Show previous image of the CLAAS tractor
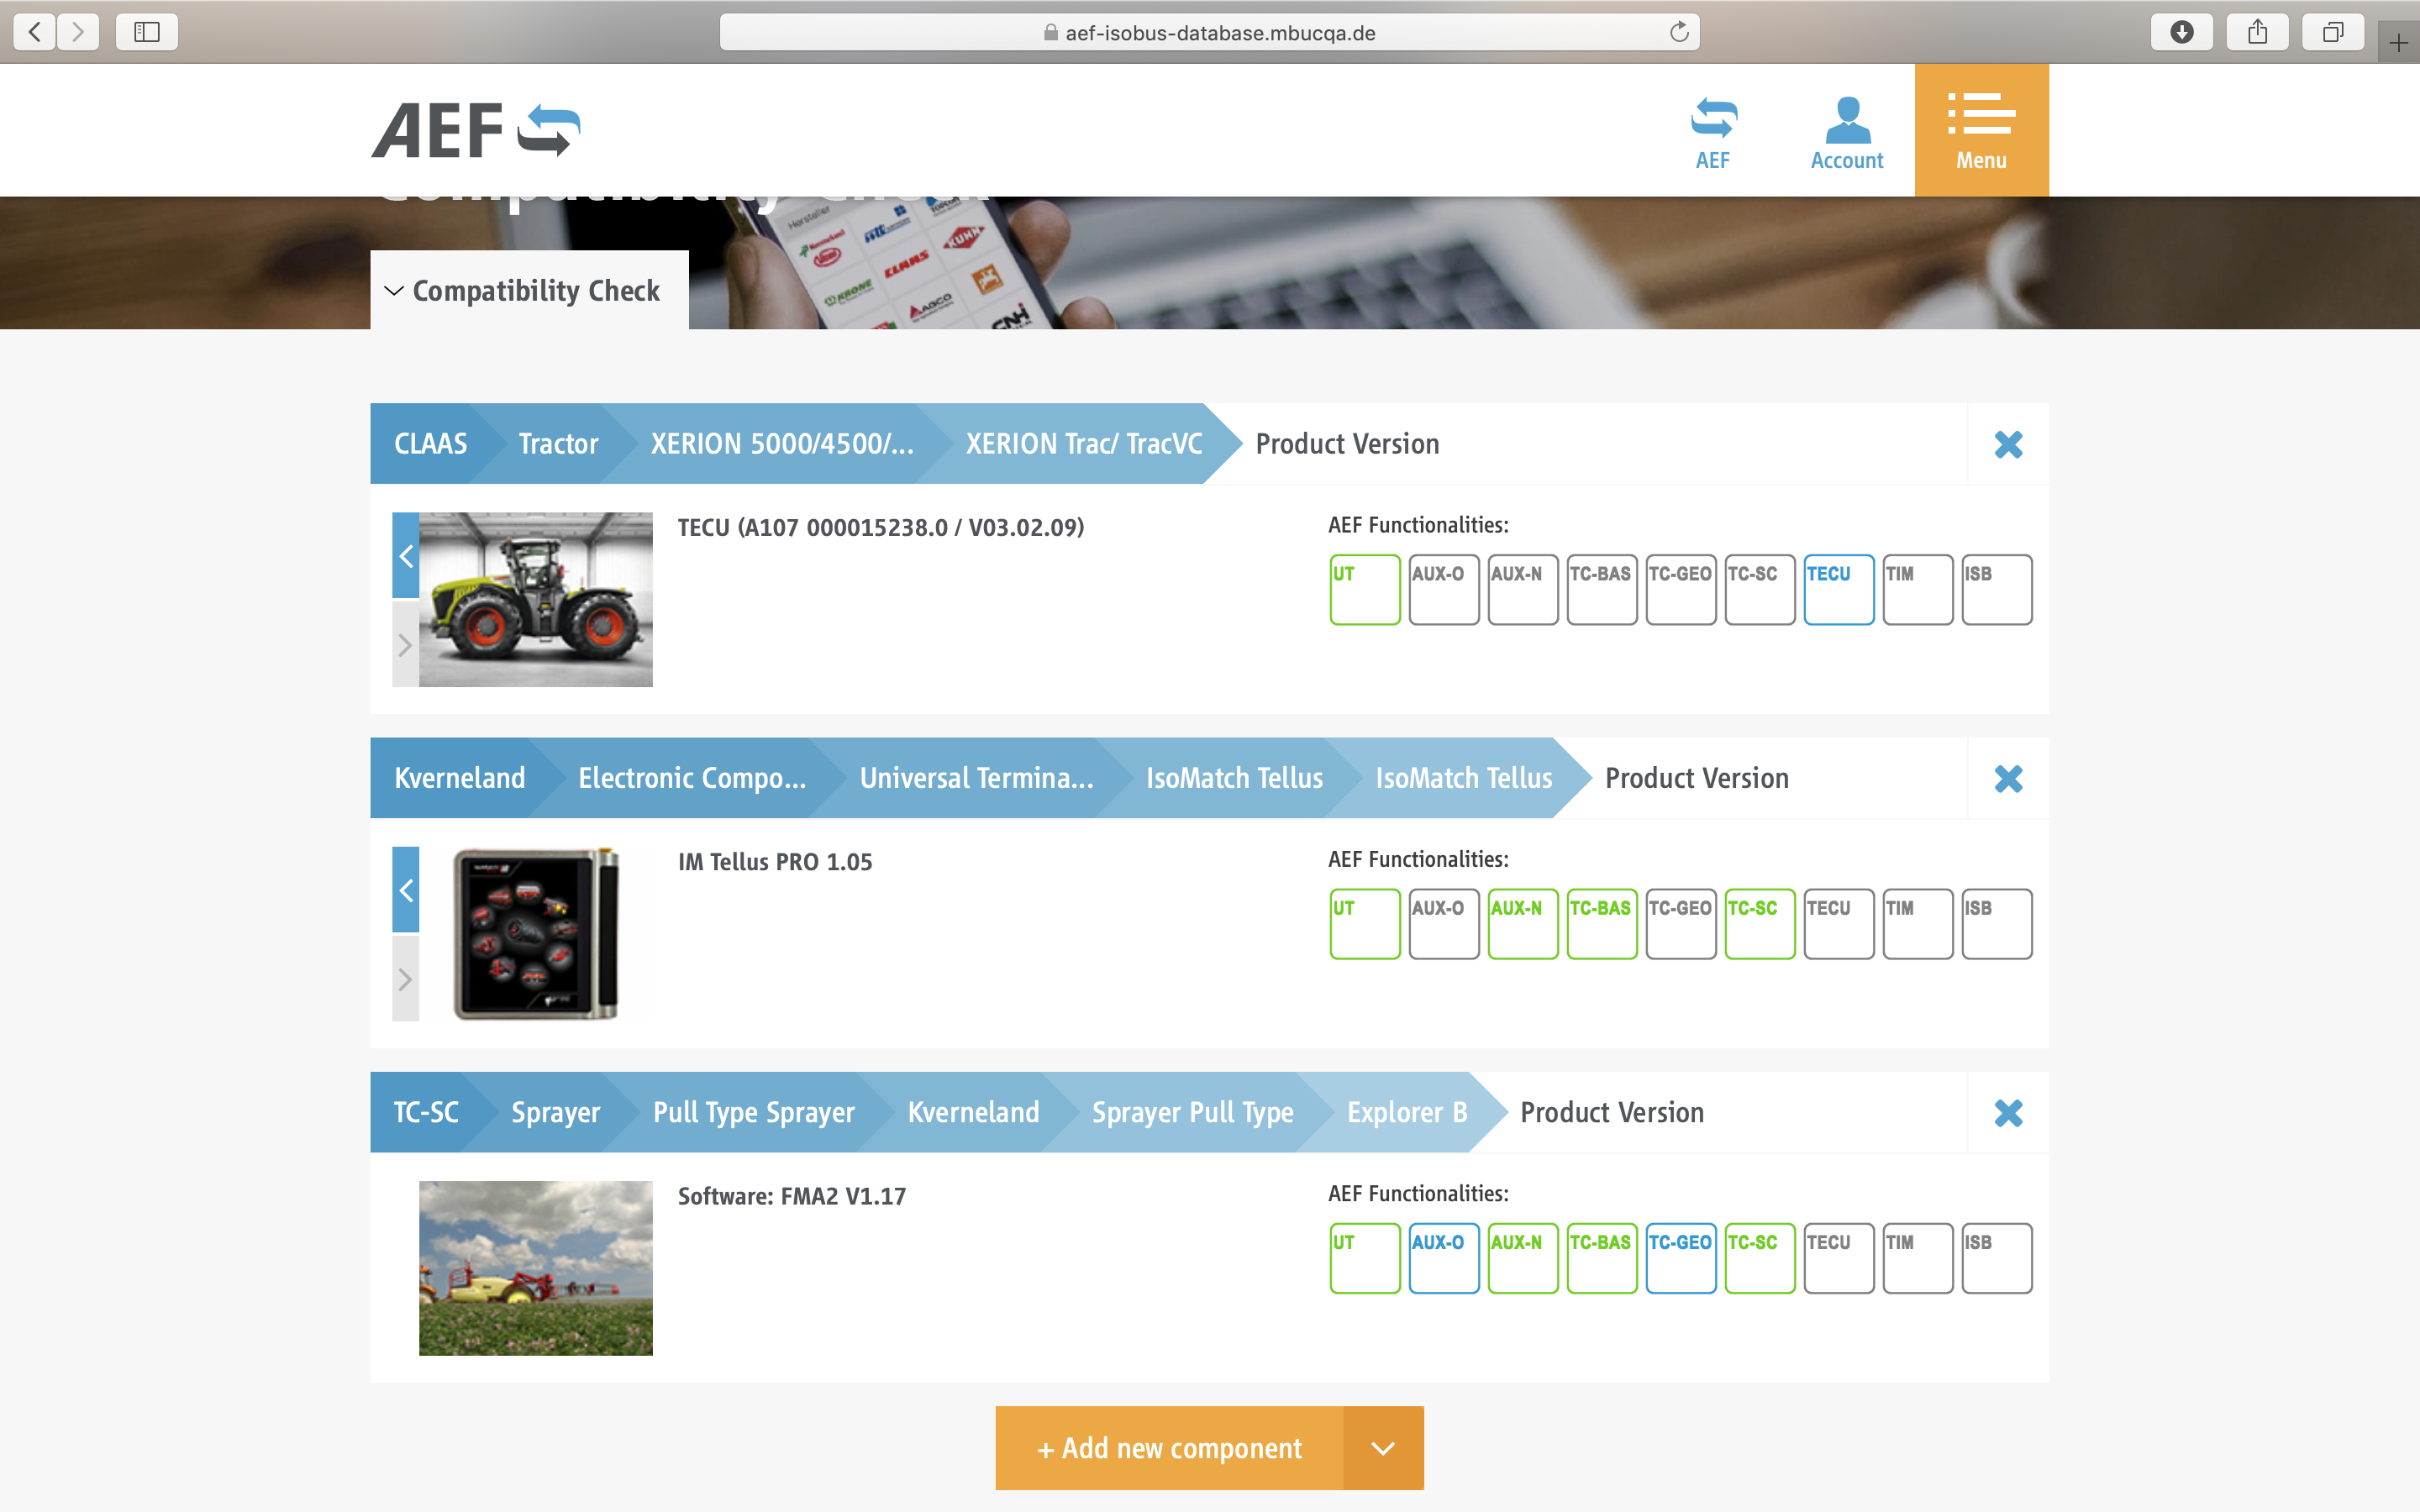This screenshot has height=1512, width=2420. (405, 556)
